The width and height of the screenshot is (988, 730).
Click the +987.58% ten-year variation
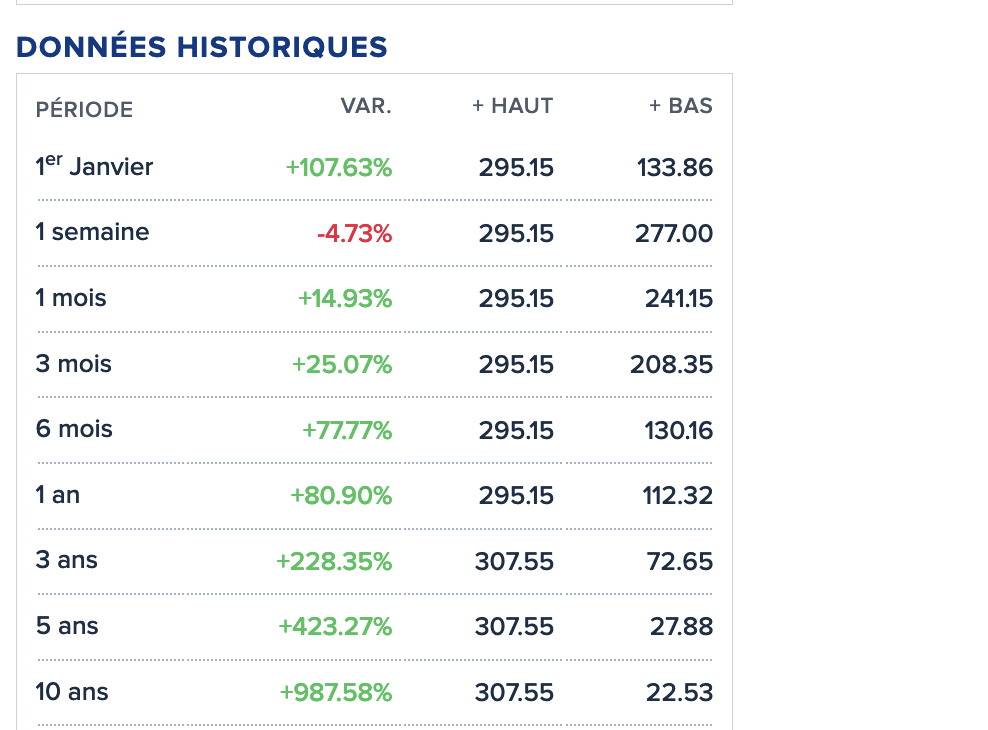pyautogui.click(x=336, y=693)
